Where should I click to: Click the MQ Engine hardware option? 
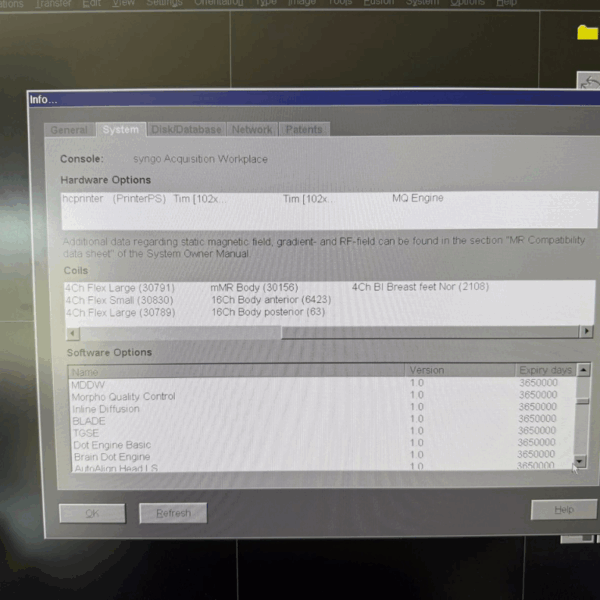pyautogui.click(x=417, y=198)
